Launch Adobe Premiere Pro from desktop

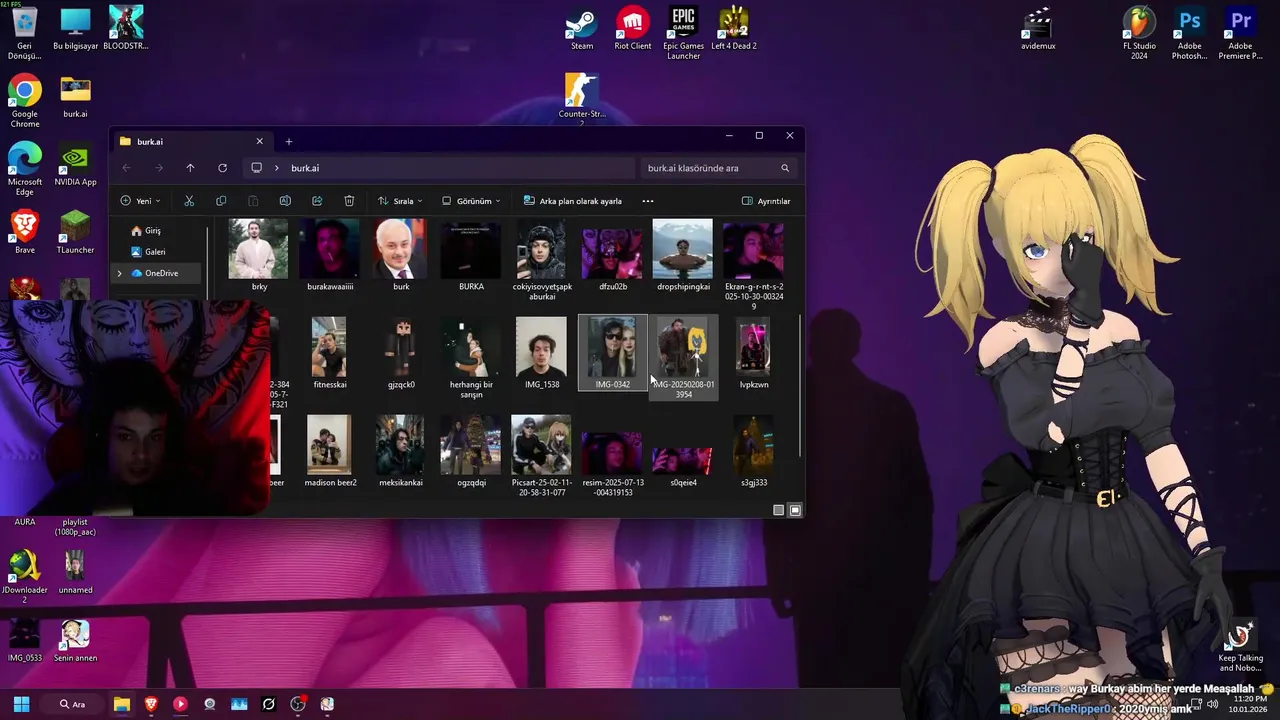pos(1240,33)
